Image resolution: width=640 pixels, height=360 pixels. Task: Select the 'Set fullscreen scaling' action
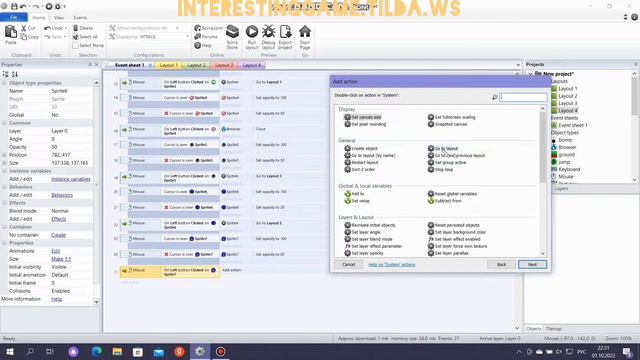[451, 117]
